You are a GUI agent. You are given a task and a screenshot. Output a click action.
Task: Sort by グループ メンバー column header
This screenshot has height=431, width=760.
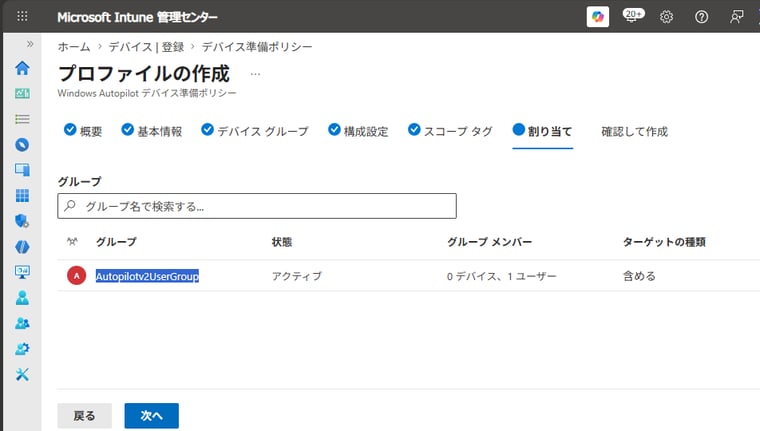pos(490,241)
